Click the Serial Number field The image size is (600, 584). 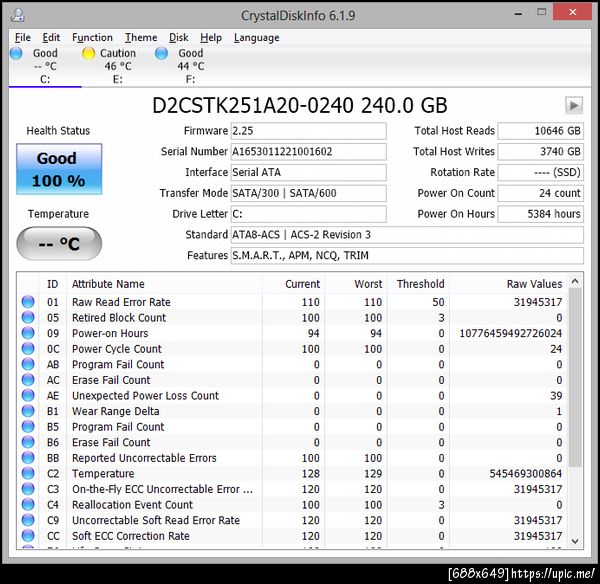[308, 152]
